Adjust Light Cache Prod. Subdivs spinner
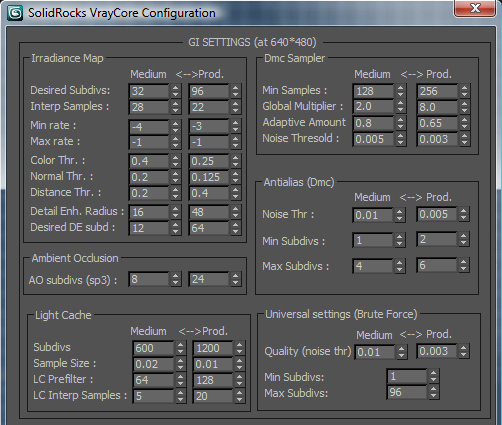 [x=239, y=348]
